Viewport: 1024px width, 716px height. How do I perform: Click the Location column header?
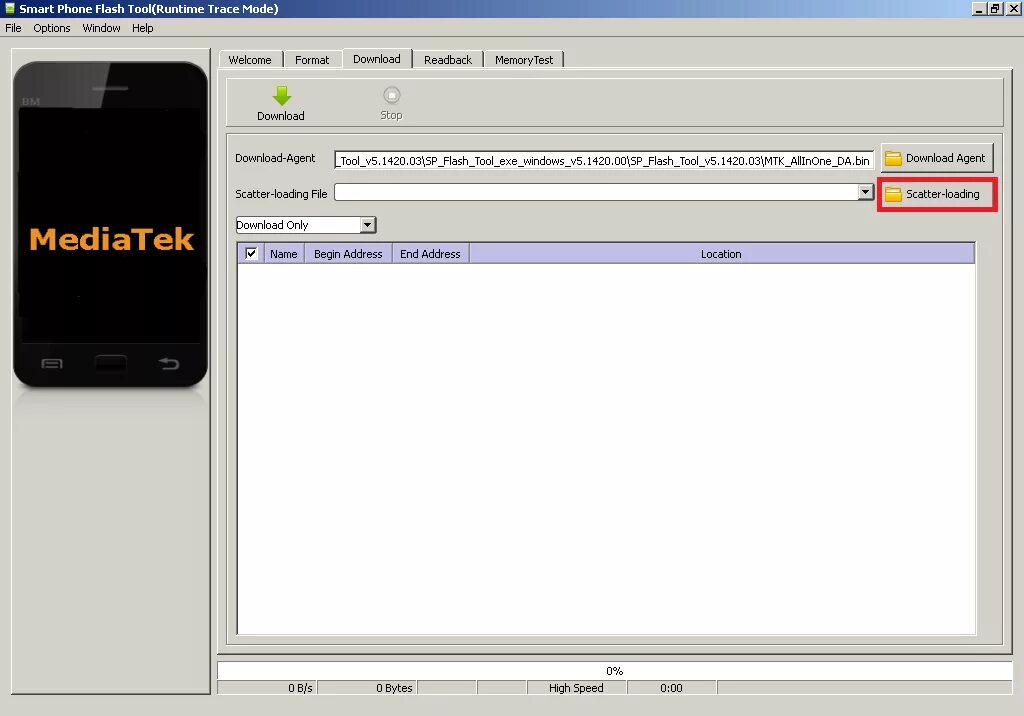point(722,253)
